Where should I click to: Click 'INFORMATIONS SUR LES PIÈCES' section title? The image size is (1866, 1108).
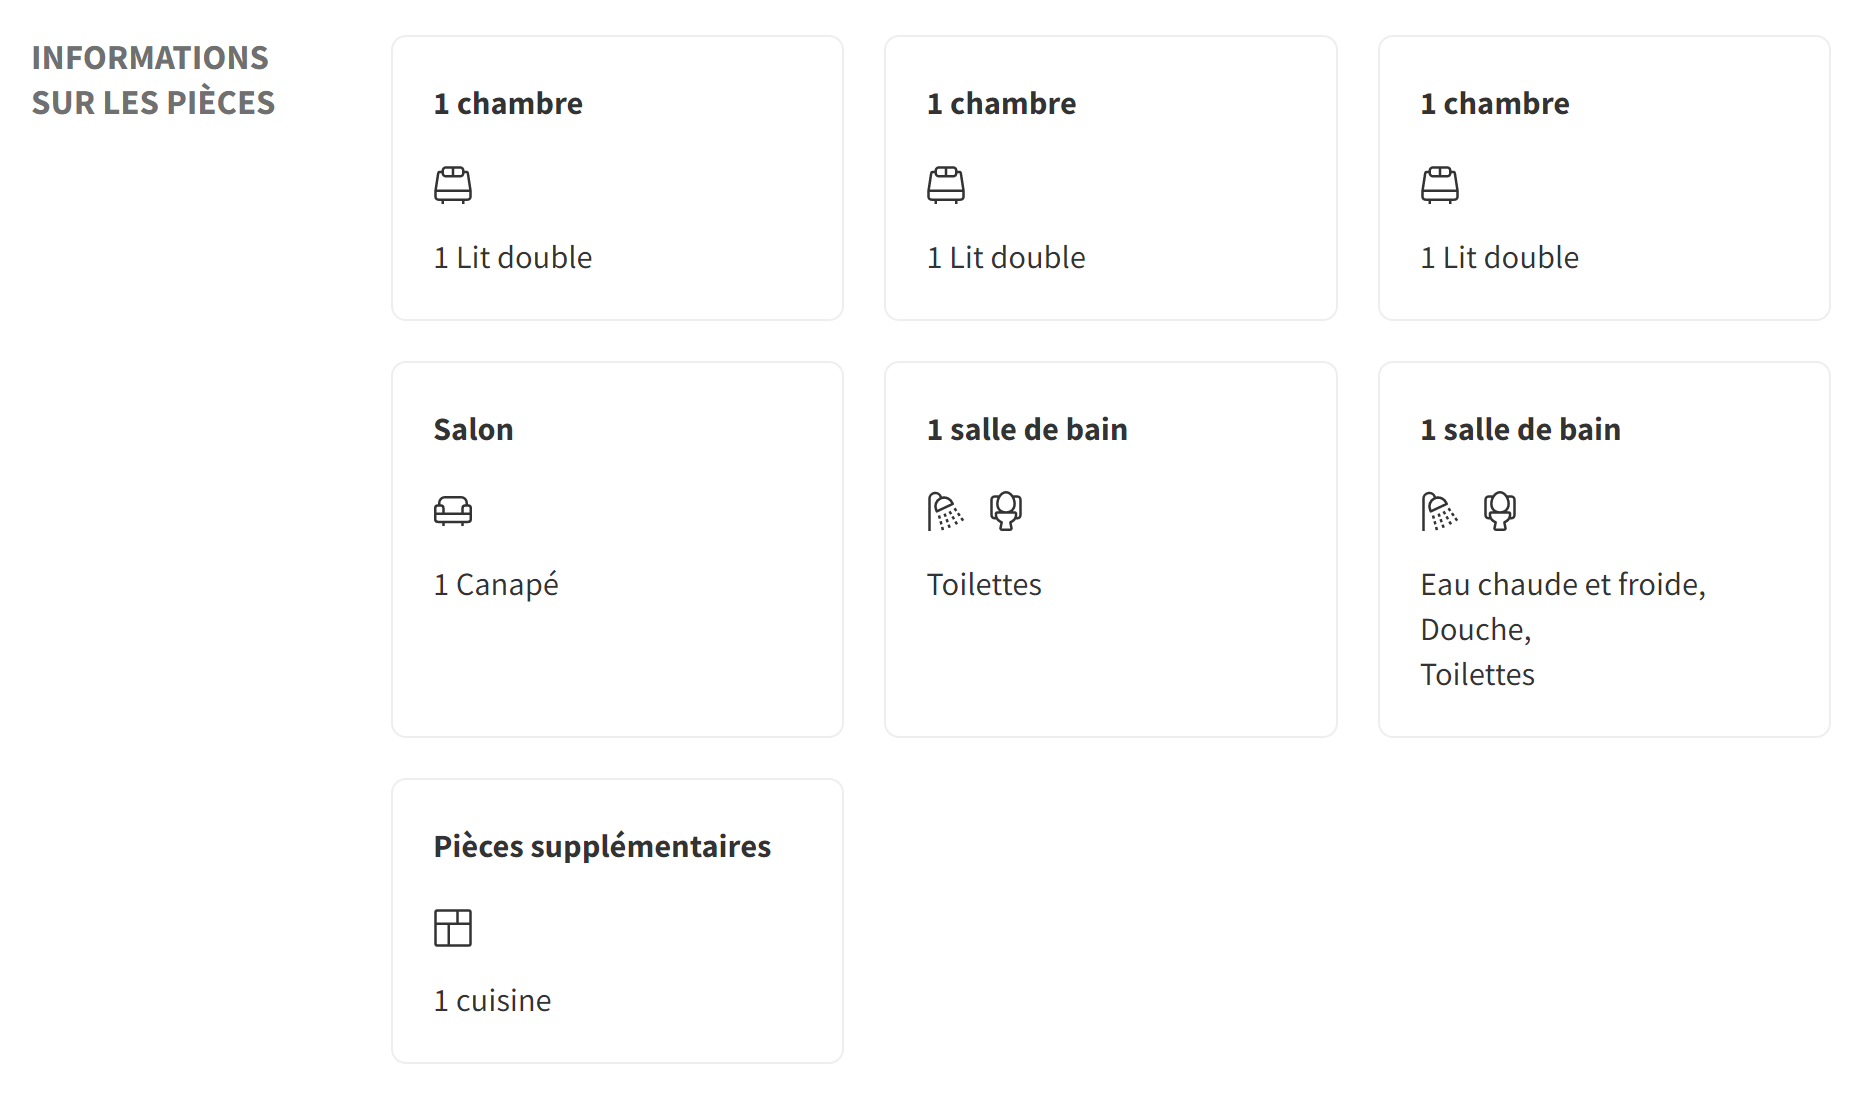click(x=153, y=80)
